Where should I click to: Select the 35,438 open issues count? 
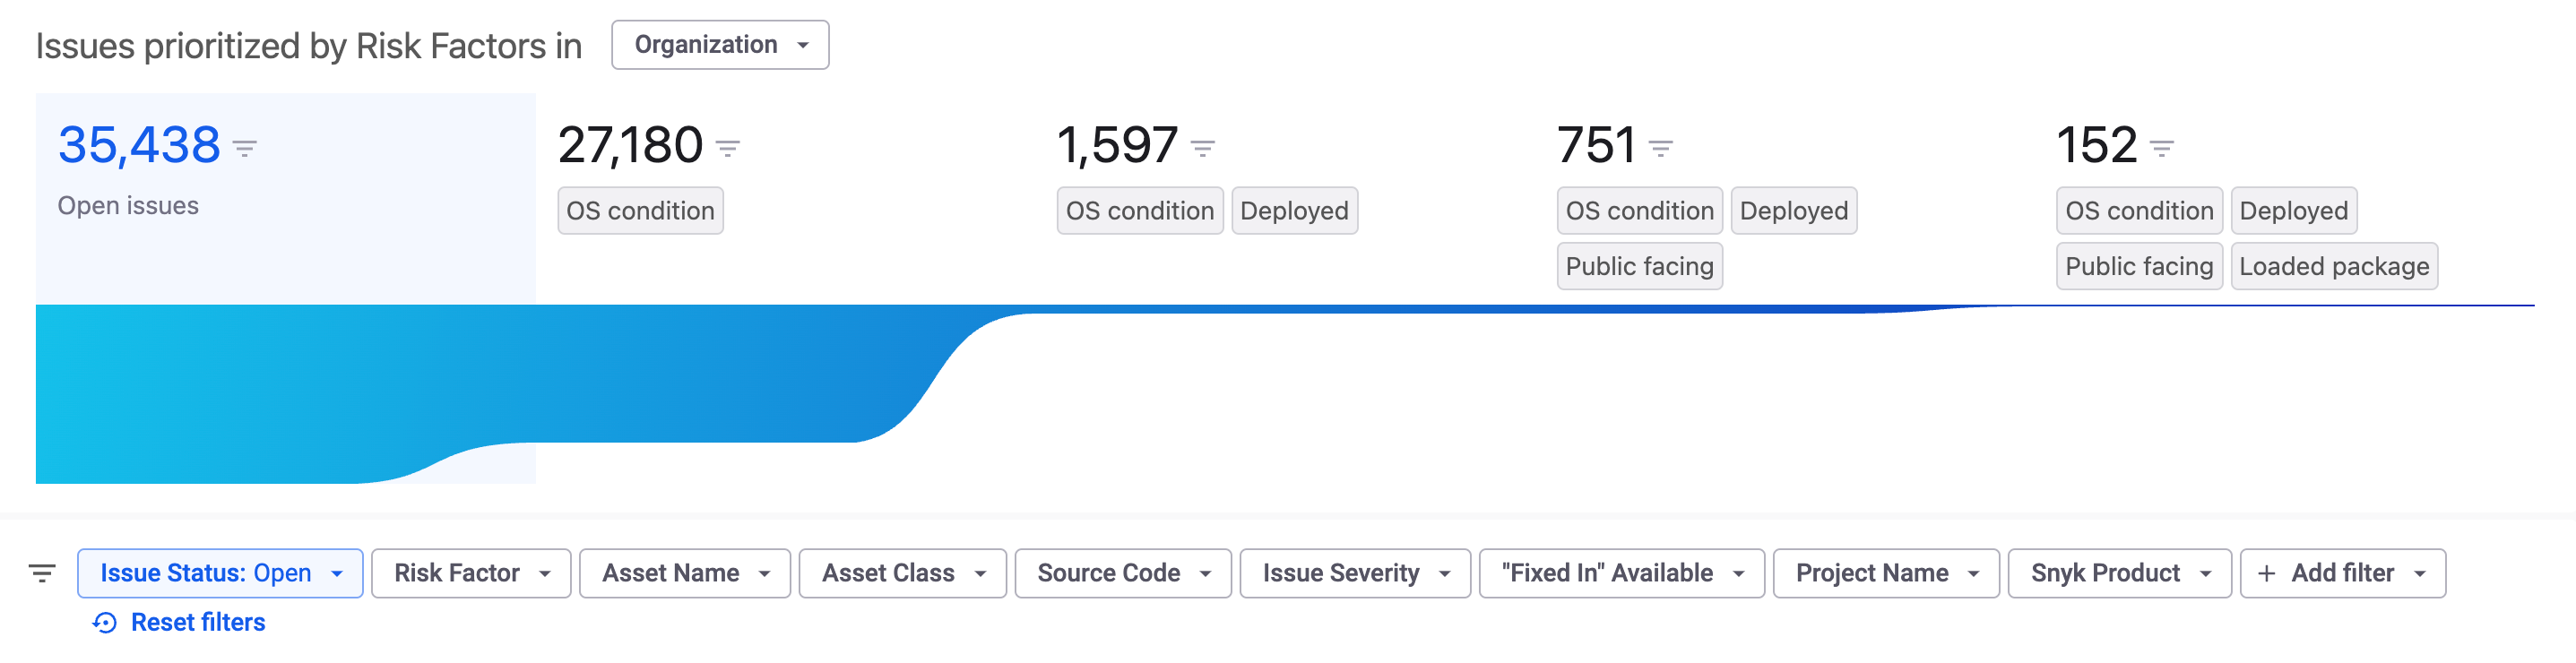139,145
